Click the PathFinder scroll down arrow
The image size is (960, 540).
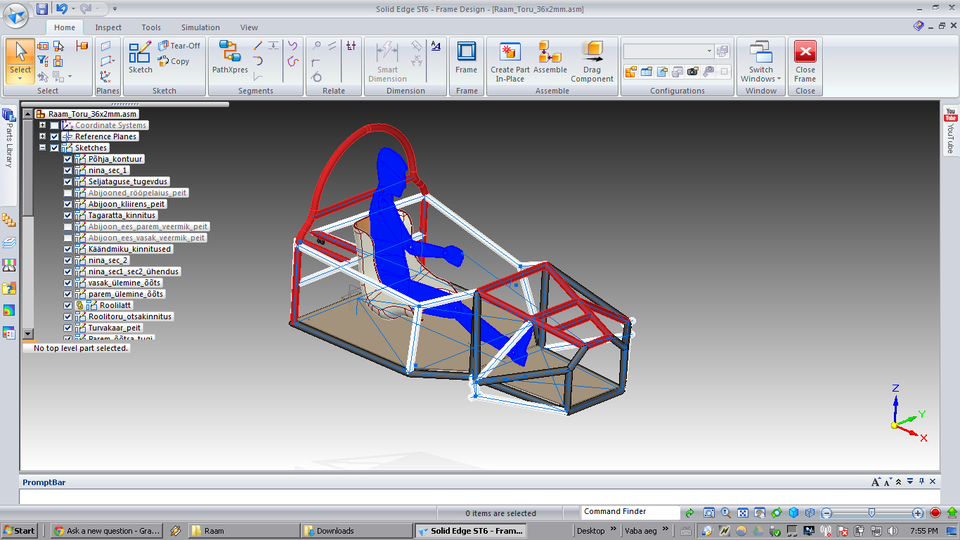[28, 334]
